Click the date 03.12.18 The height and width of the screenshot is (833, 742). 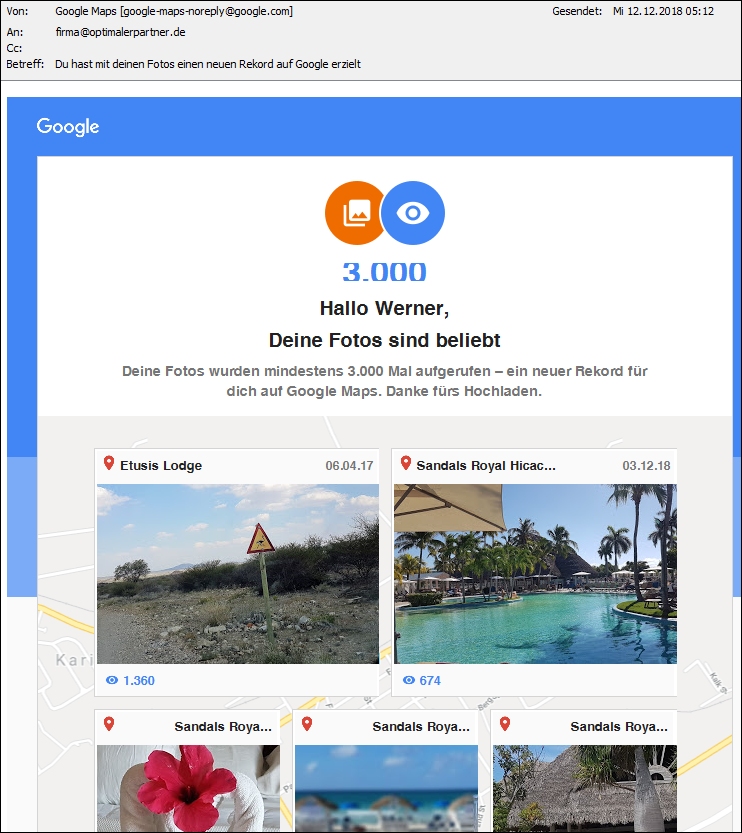point(646,466)
